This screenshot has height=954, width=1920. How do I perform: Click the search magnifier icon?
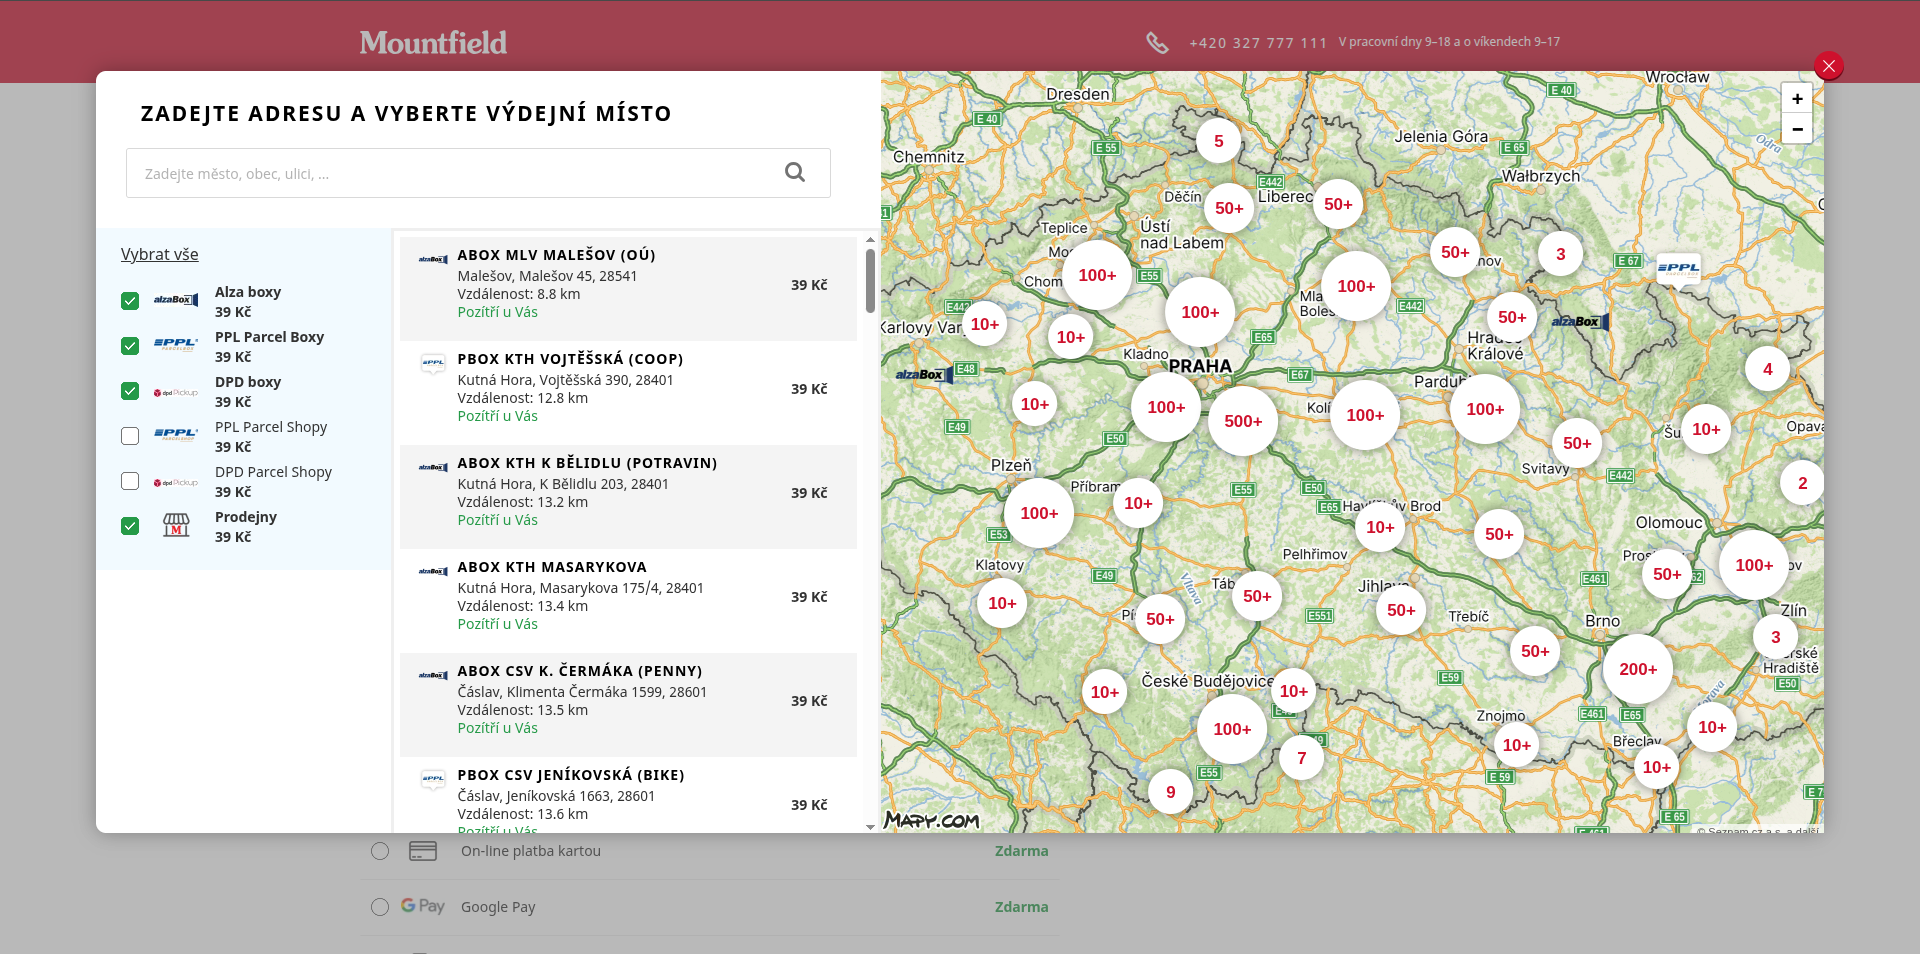(x=795, y=172)
